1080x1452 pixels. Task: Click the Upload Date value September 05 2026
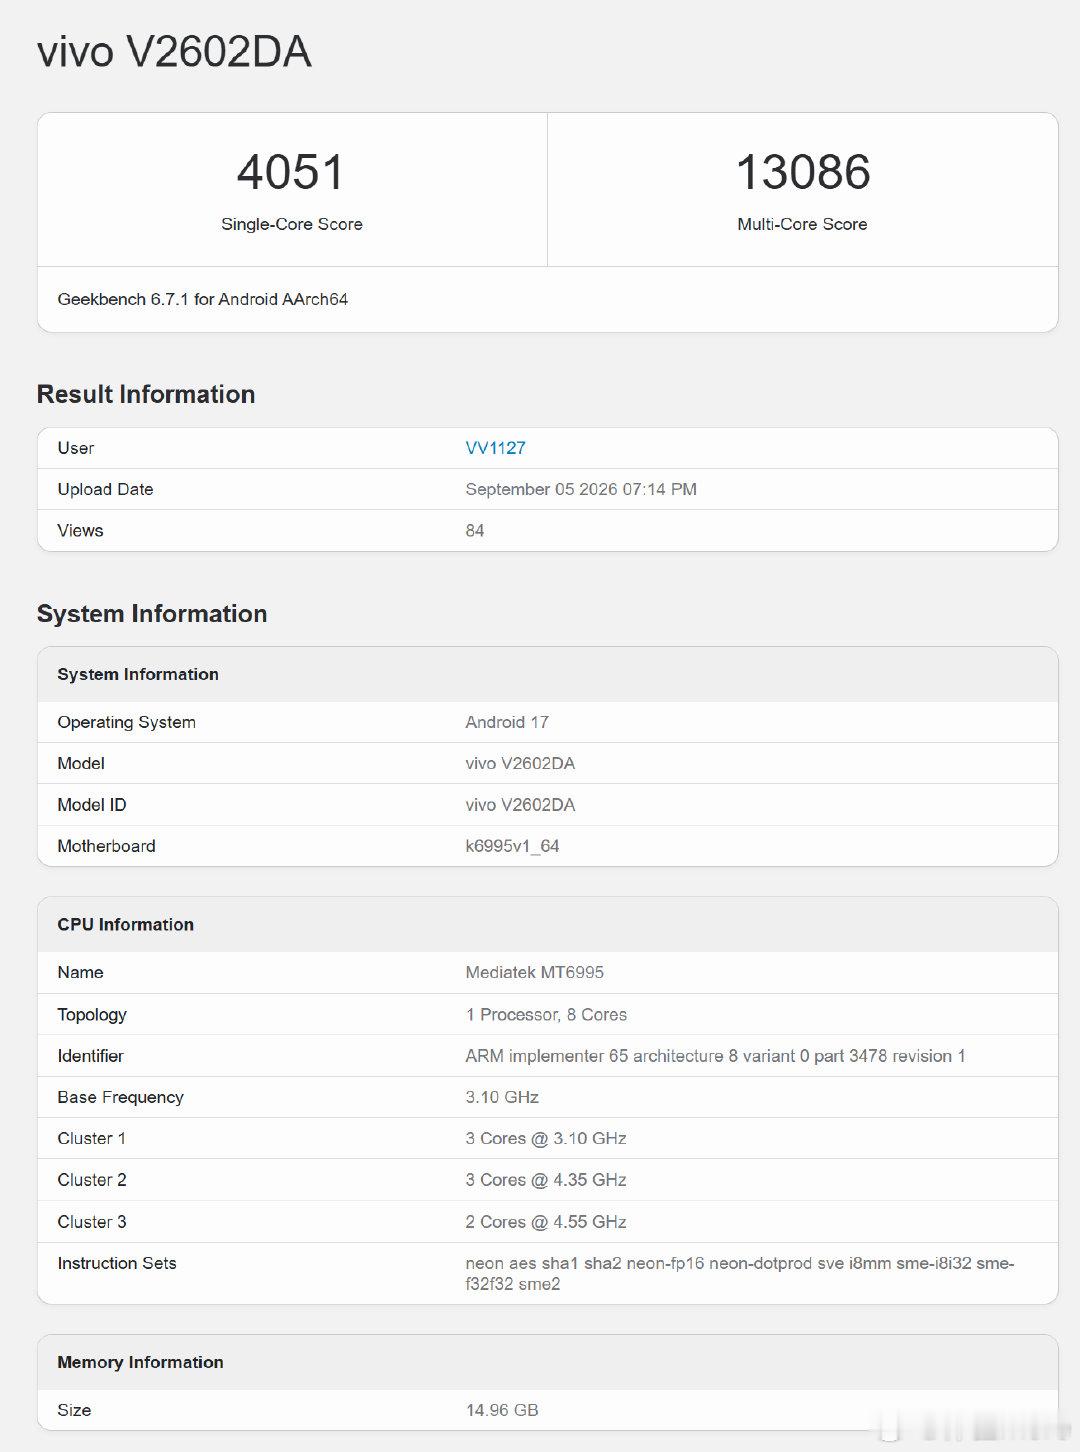point(581,489)
